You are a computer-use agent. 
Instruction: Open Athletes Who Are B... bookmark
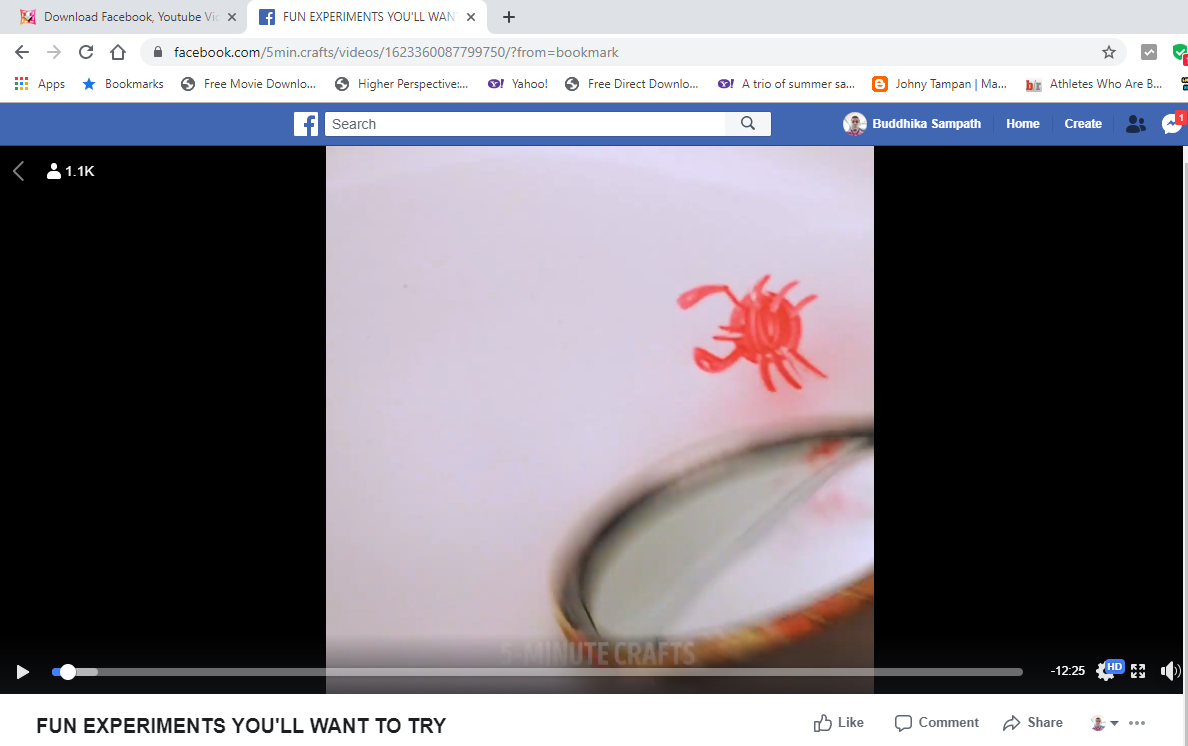pyautogui.click(x=1093, y=84)
